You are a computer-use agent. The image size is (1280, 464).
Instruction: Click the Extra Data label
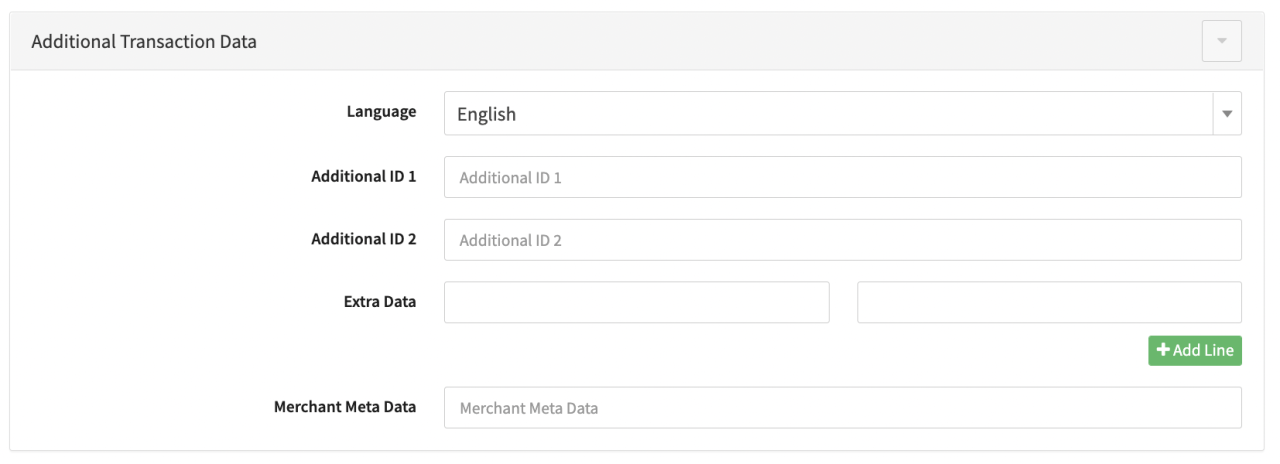[x=381, y=301]
